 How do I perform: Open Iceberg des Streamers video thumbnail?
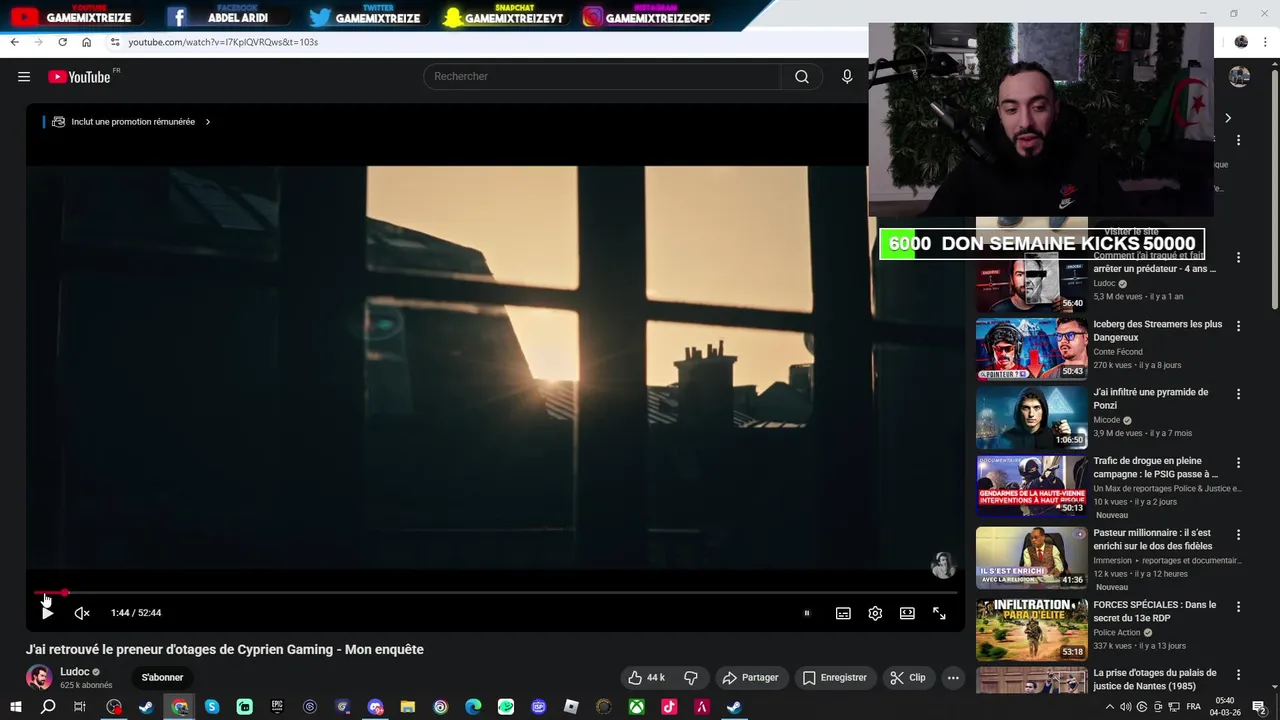point(1031,349)
